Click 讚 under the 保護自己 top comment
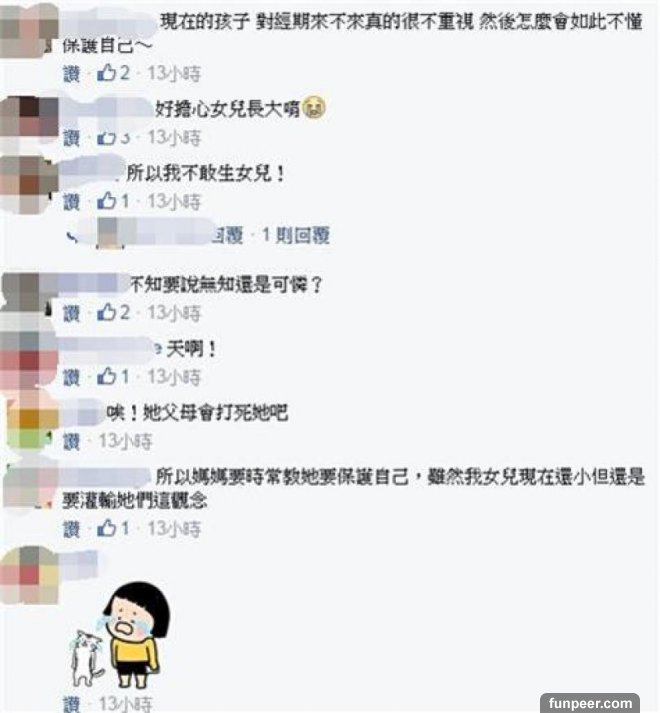Image resolution: width=660 pixels, height=713 pixels. point(71,74)
